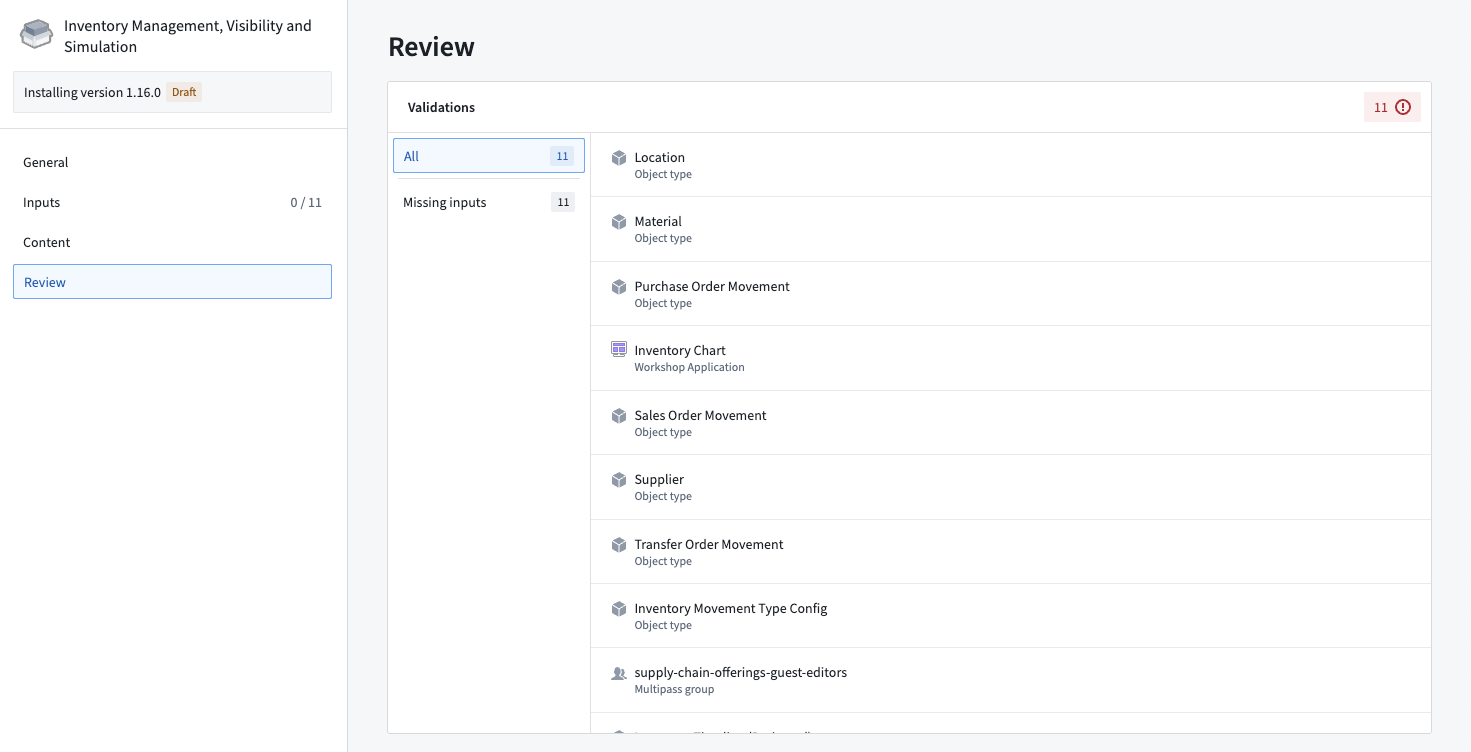Click the 11 errors badge in Validations header

1392,107
